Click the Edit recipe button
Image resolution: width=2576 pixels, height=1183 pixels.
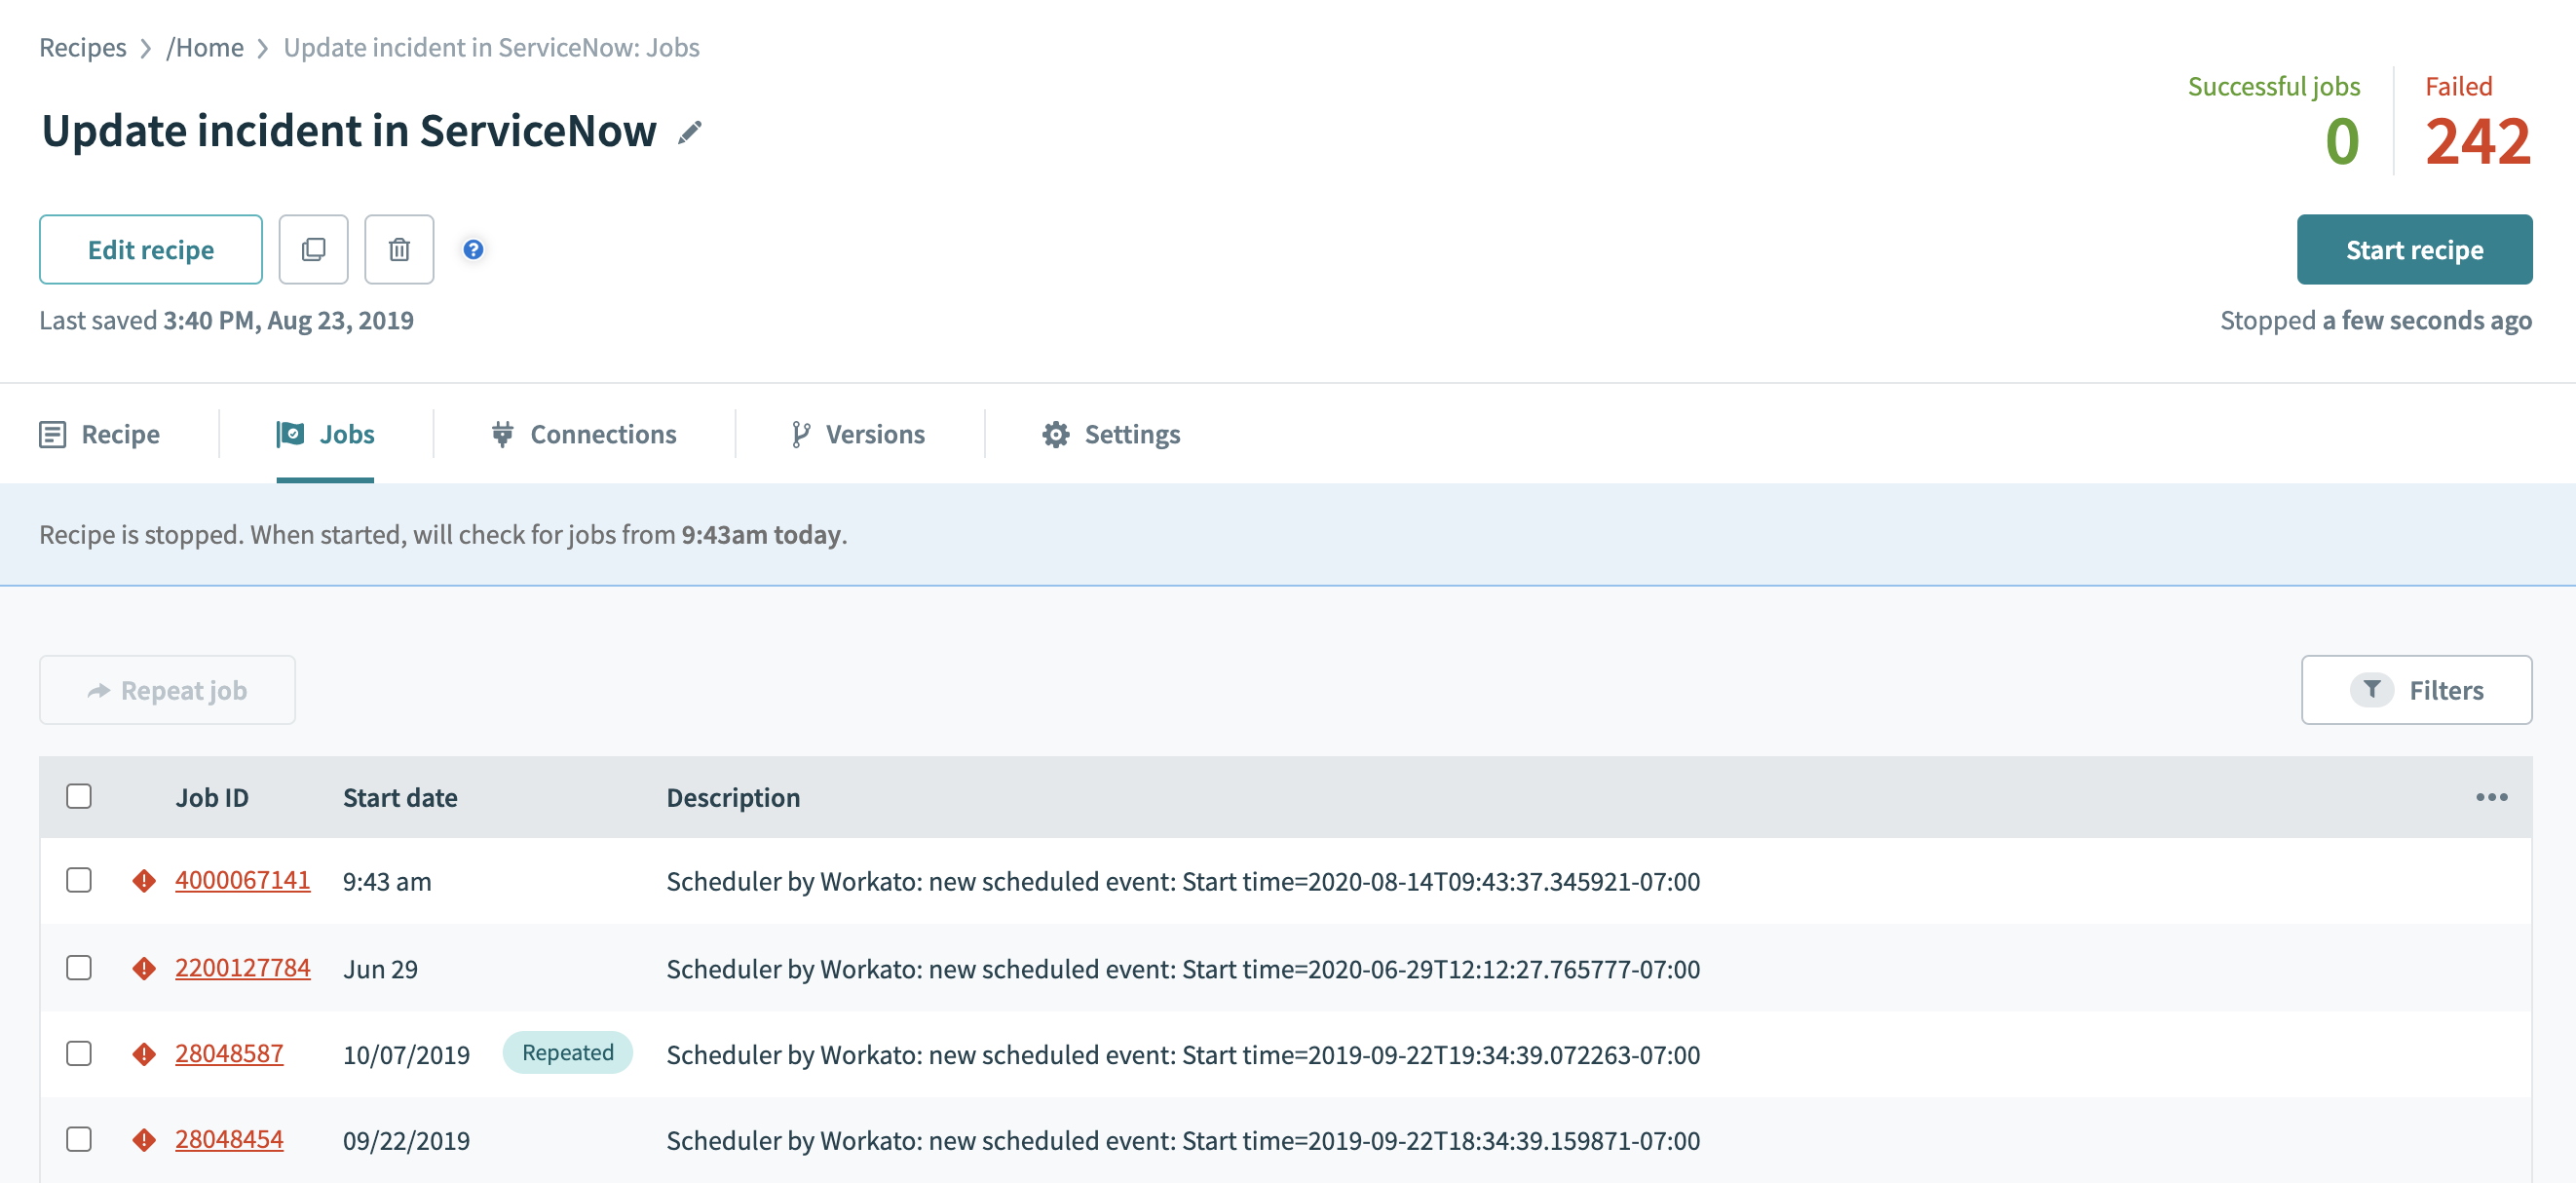coord(151,248)
